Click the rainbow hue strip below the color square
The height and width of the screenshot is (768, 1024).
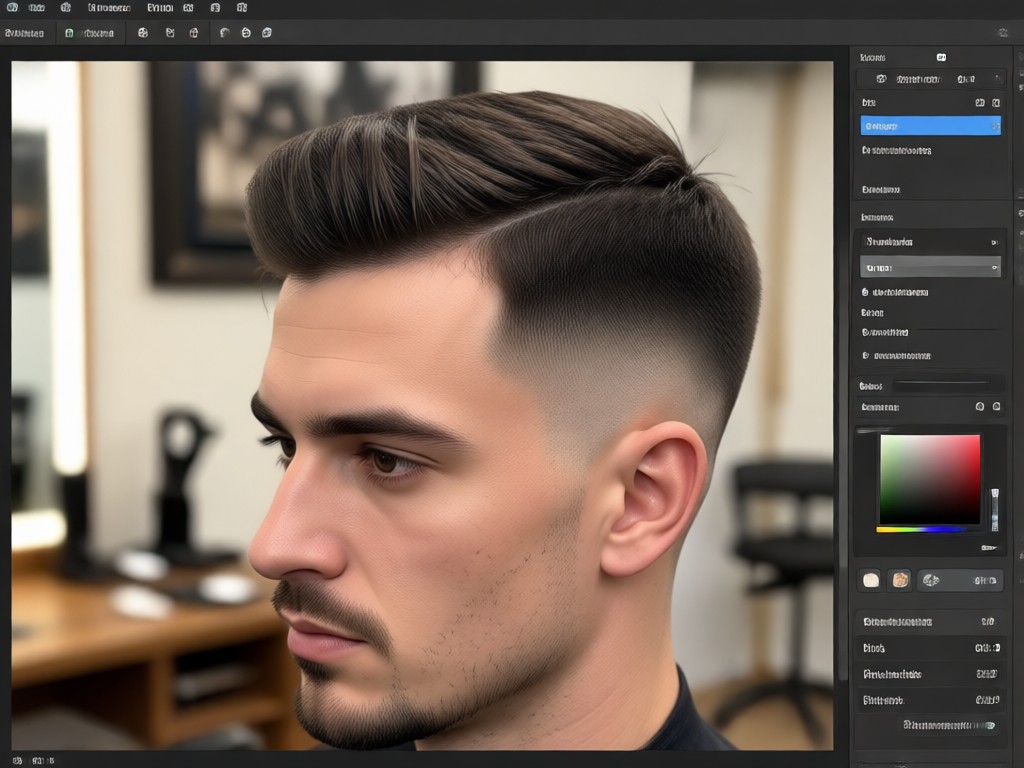click(921, 530)
